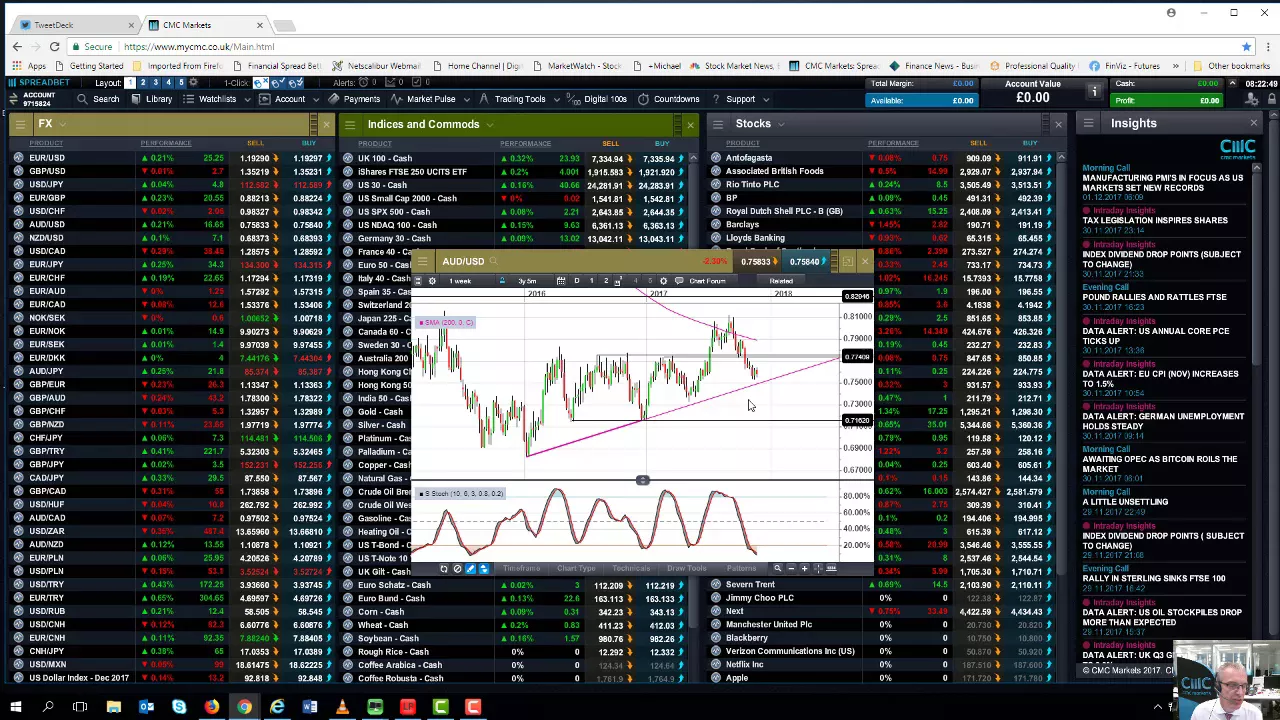Open the Technicals tab
Screen dimensions: 1280x720
point(631,568)
